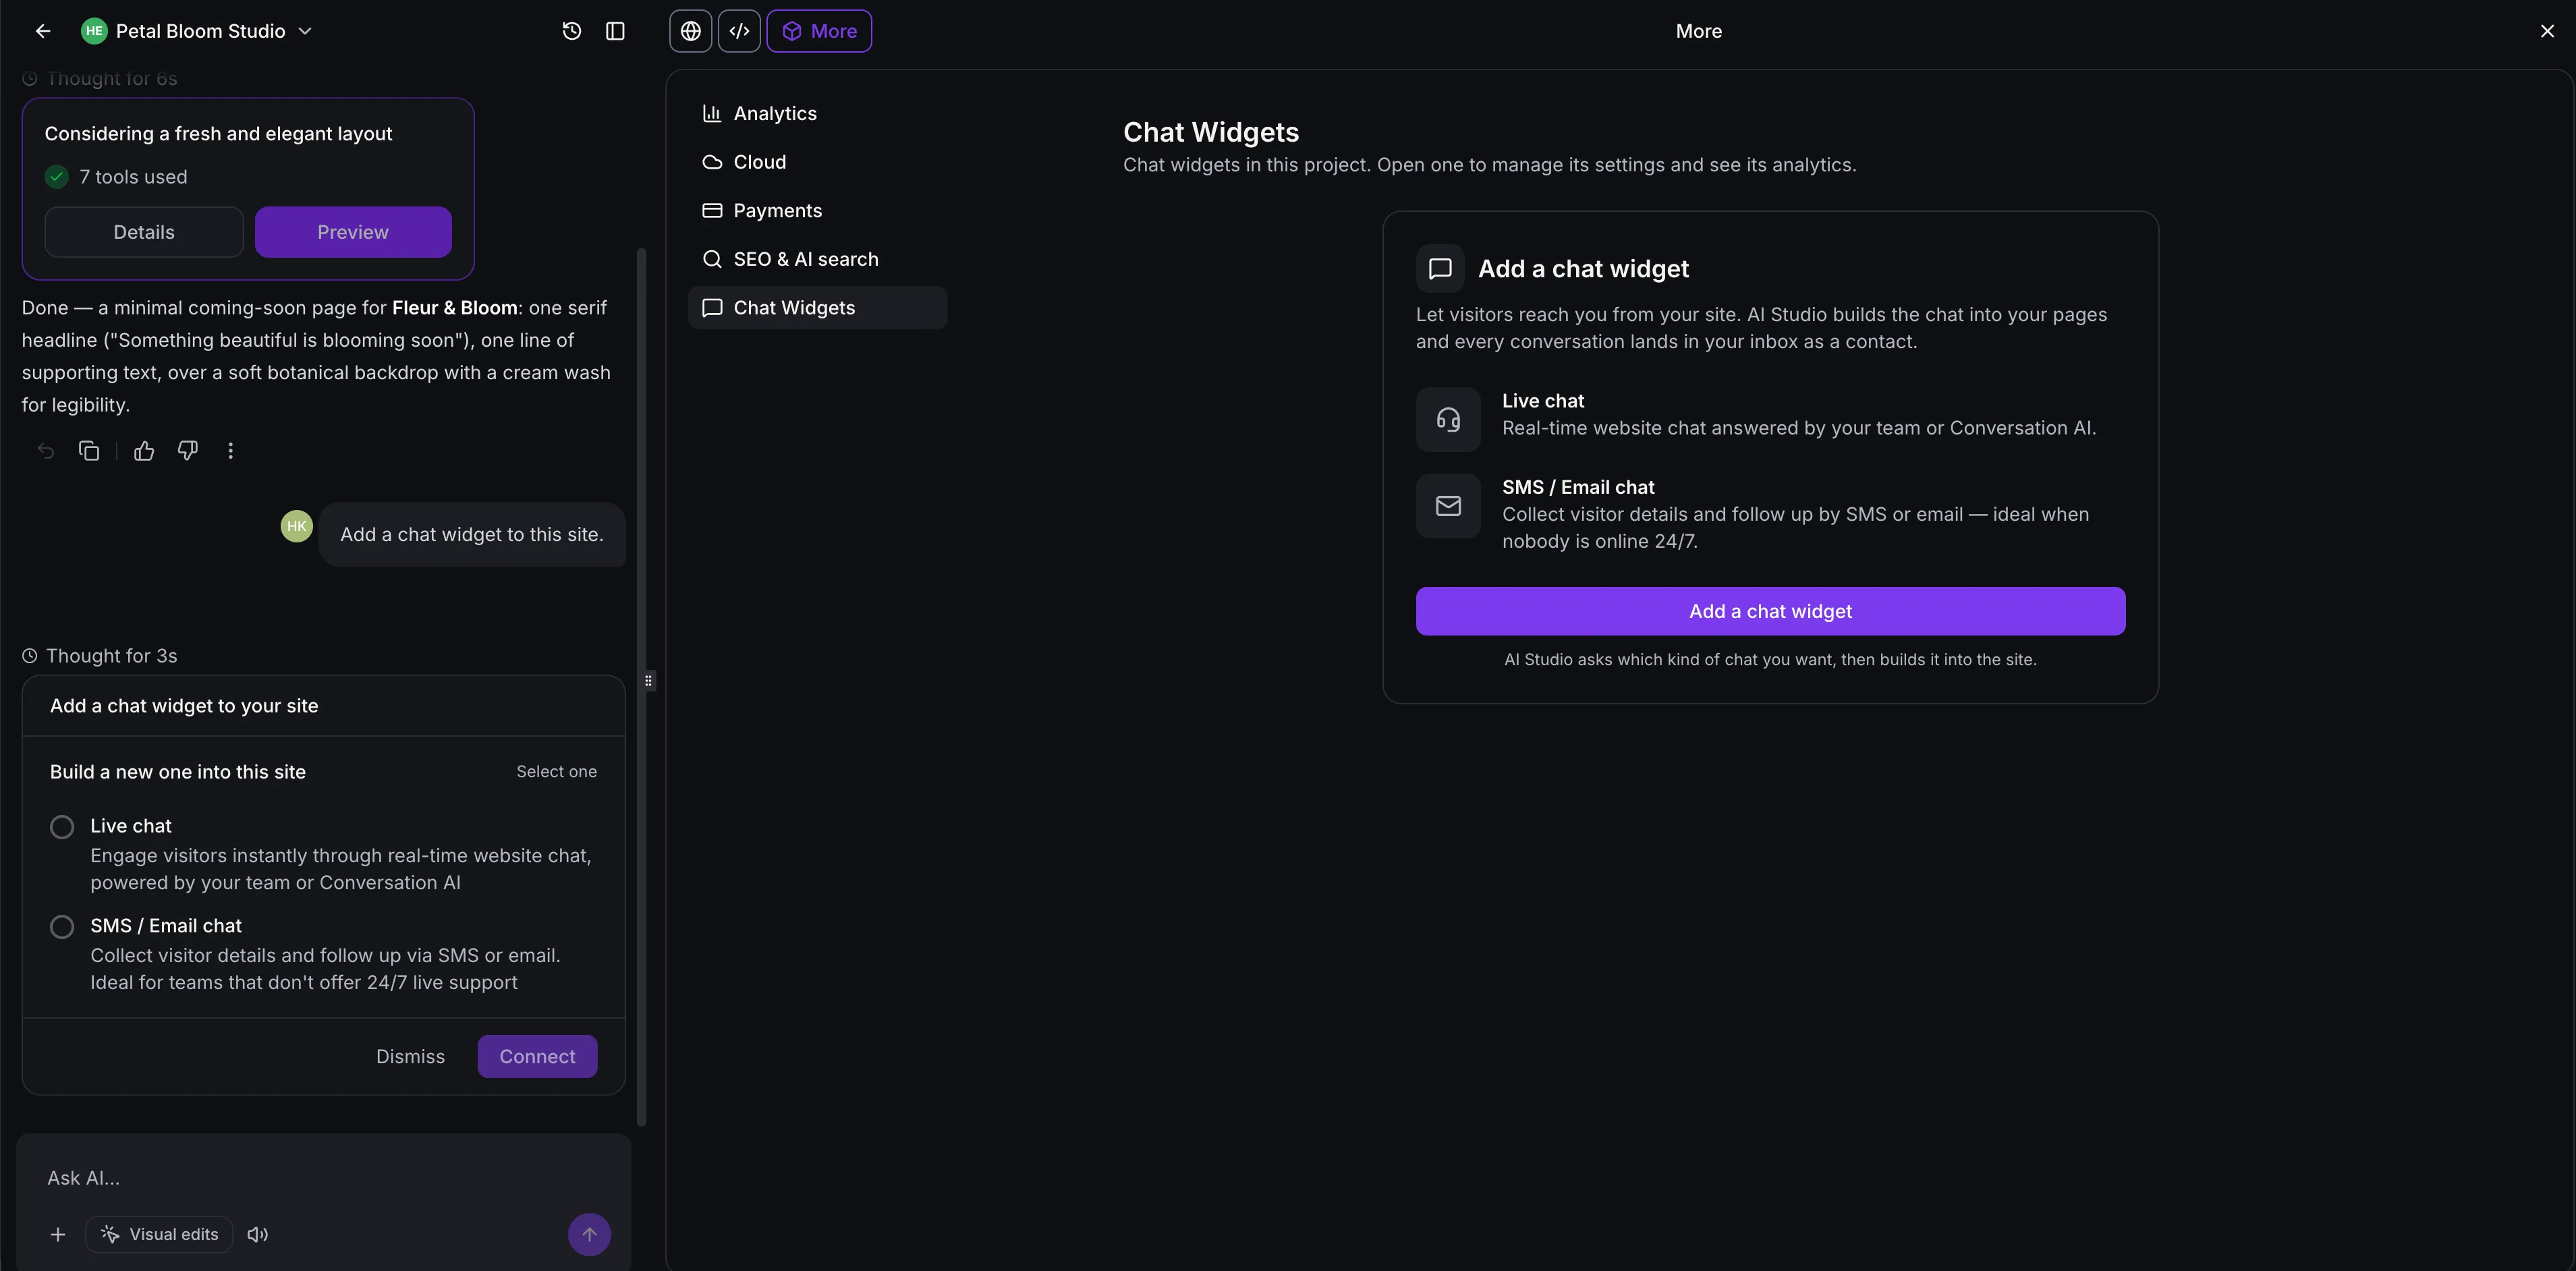Click the 'Select one' label
2576x1271 pixels.
556,772
